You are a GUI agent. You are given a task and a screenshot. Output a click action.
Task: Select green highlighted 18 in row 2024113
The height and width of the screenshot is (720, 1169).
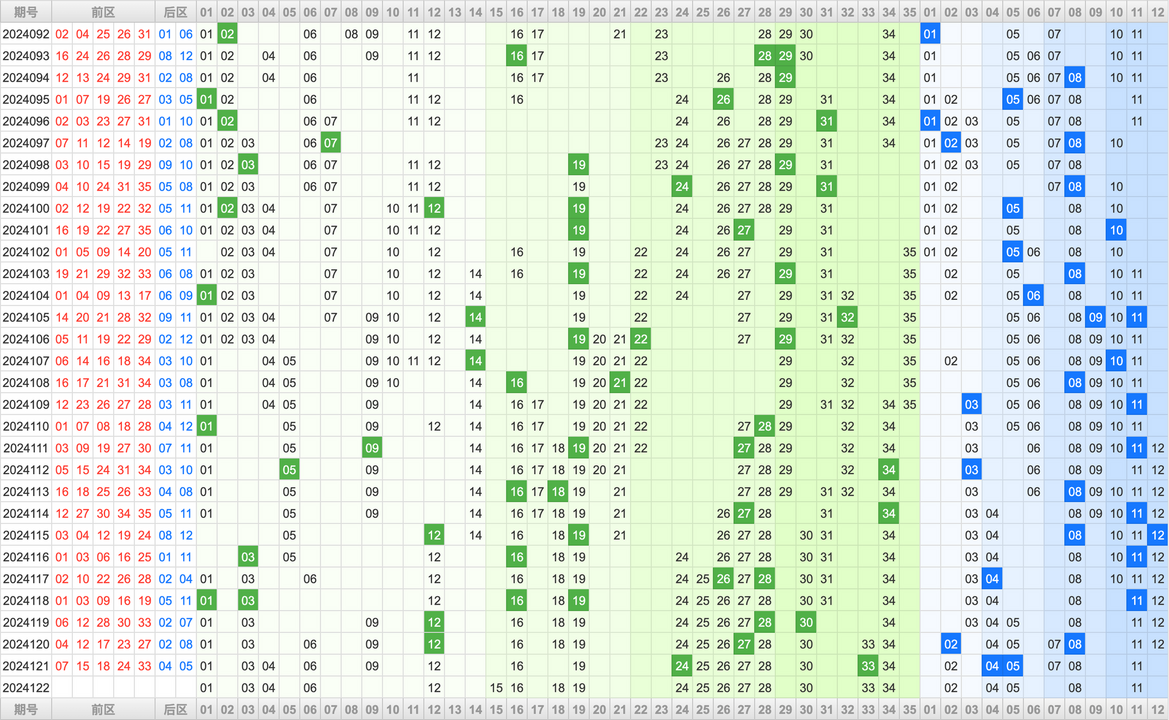point(558,492)
